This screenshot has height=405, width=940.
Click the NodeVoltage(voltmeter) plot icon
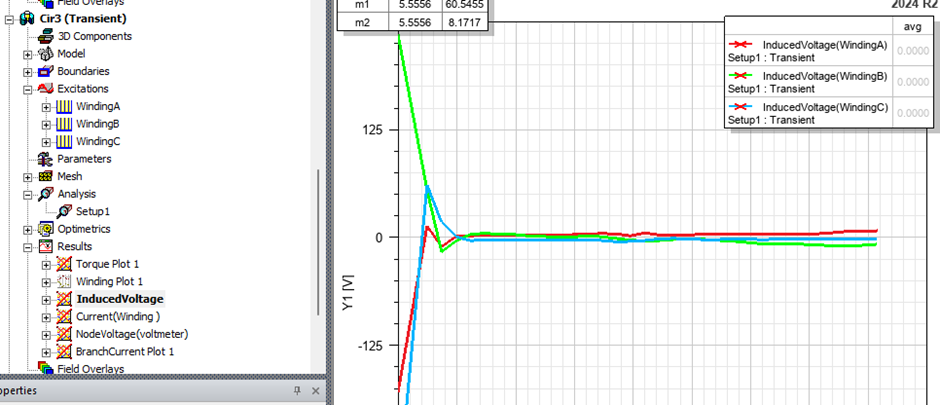(x=64, y=334)
